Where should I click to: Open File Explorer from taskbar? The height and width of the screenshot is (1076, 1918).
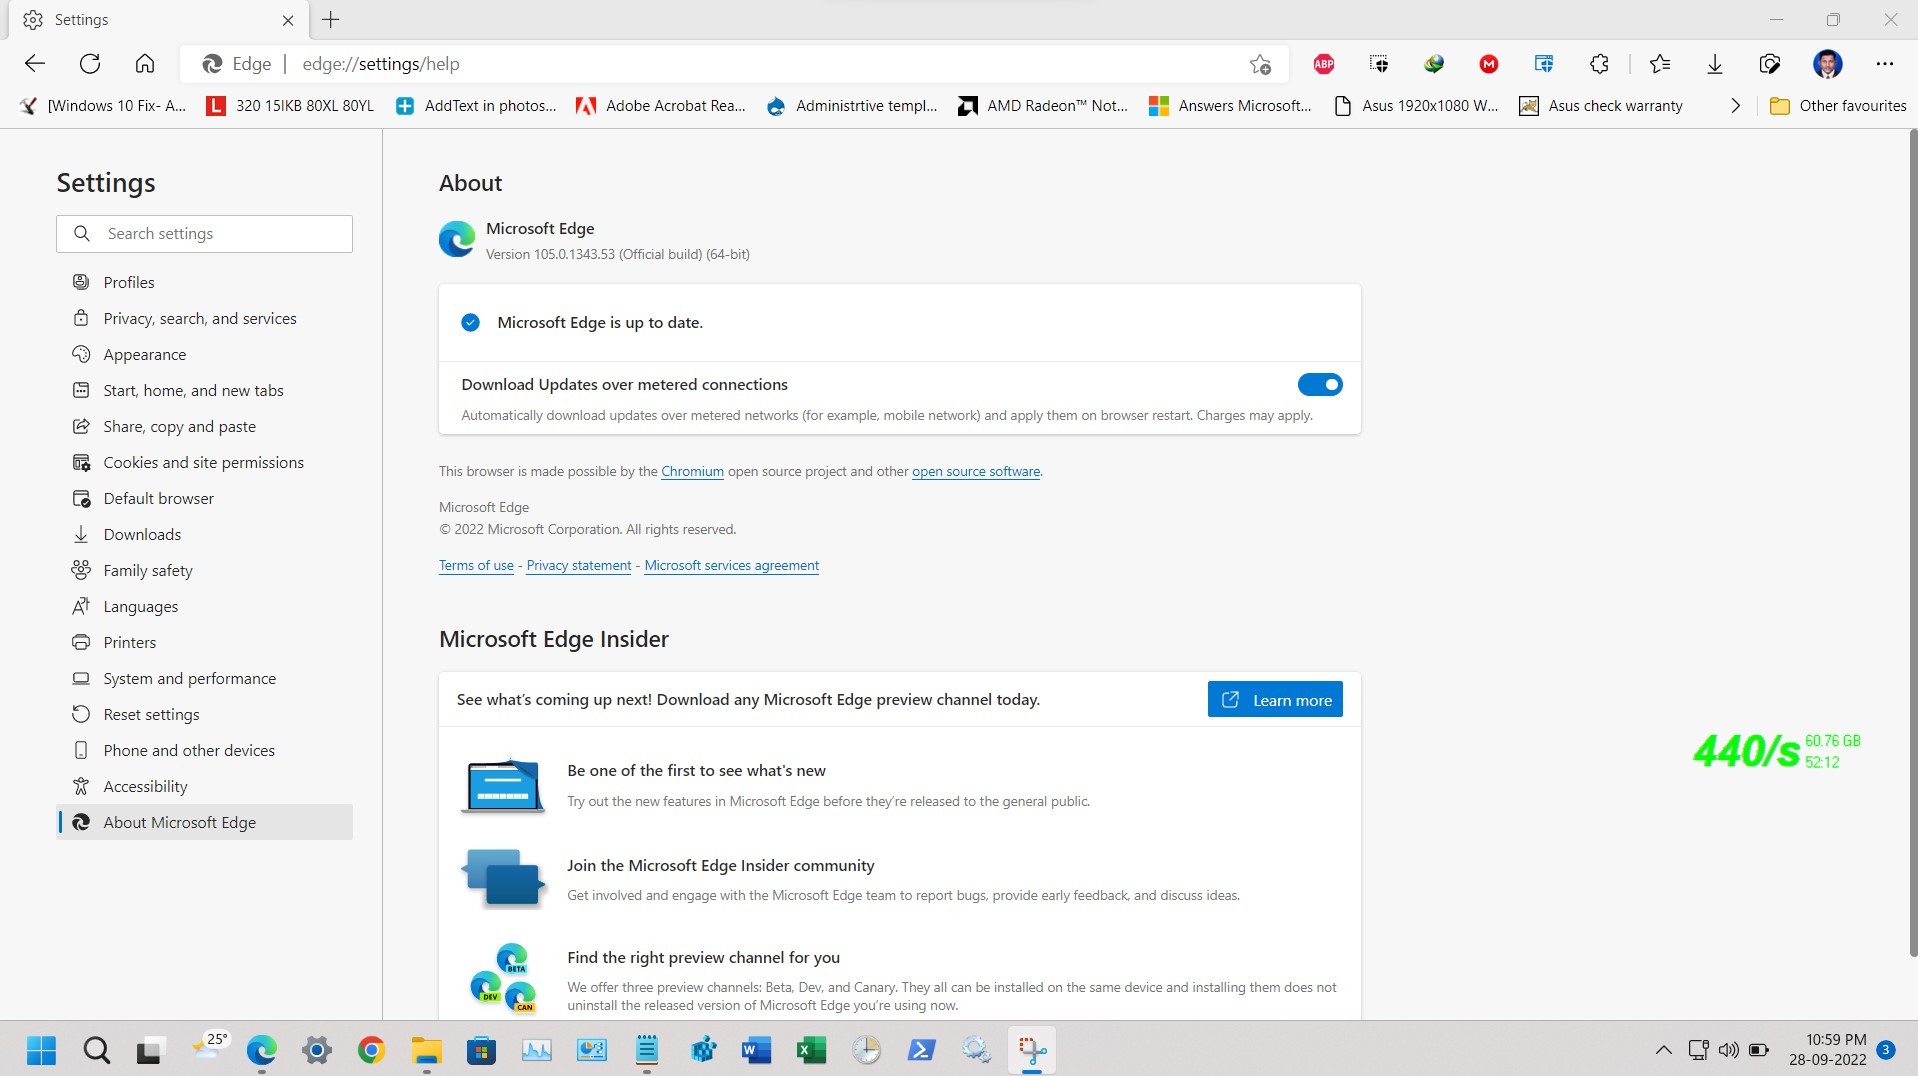(426, 1050)
